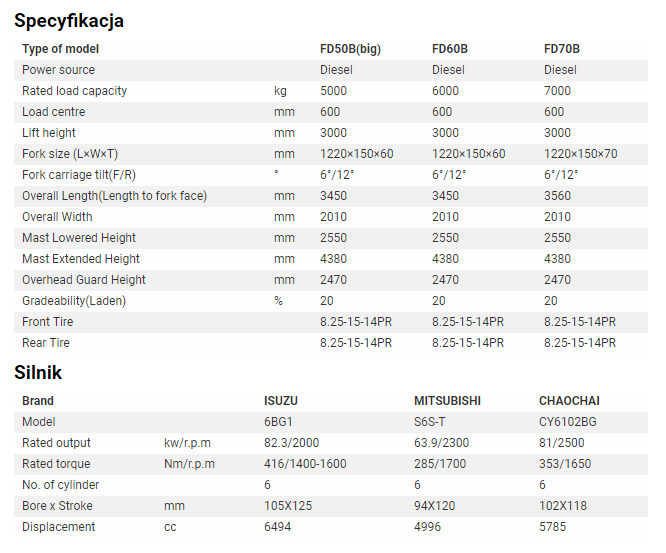This screenshot has height=553, width=666.
Task: Click the 3560 overall length value
Action: [557, 196]
